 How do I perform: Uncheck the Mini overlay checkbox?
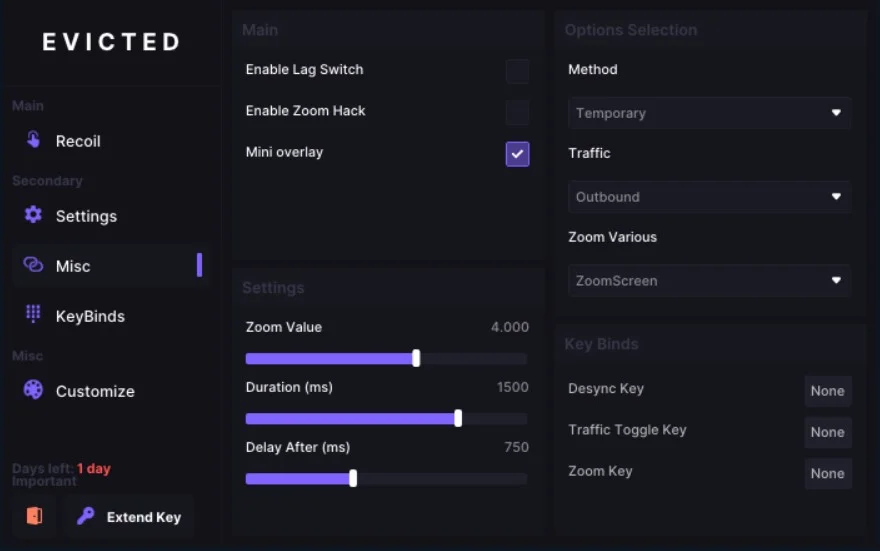click(x=517, y=153)
